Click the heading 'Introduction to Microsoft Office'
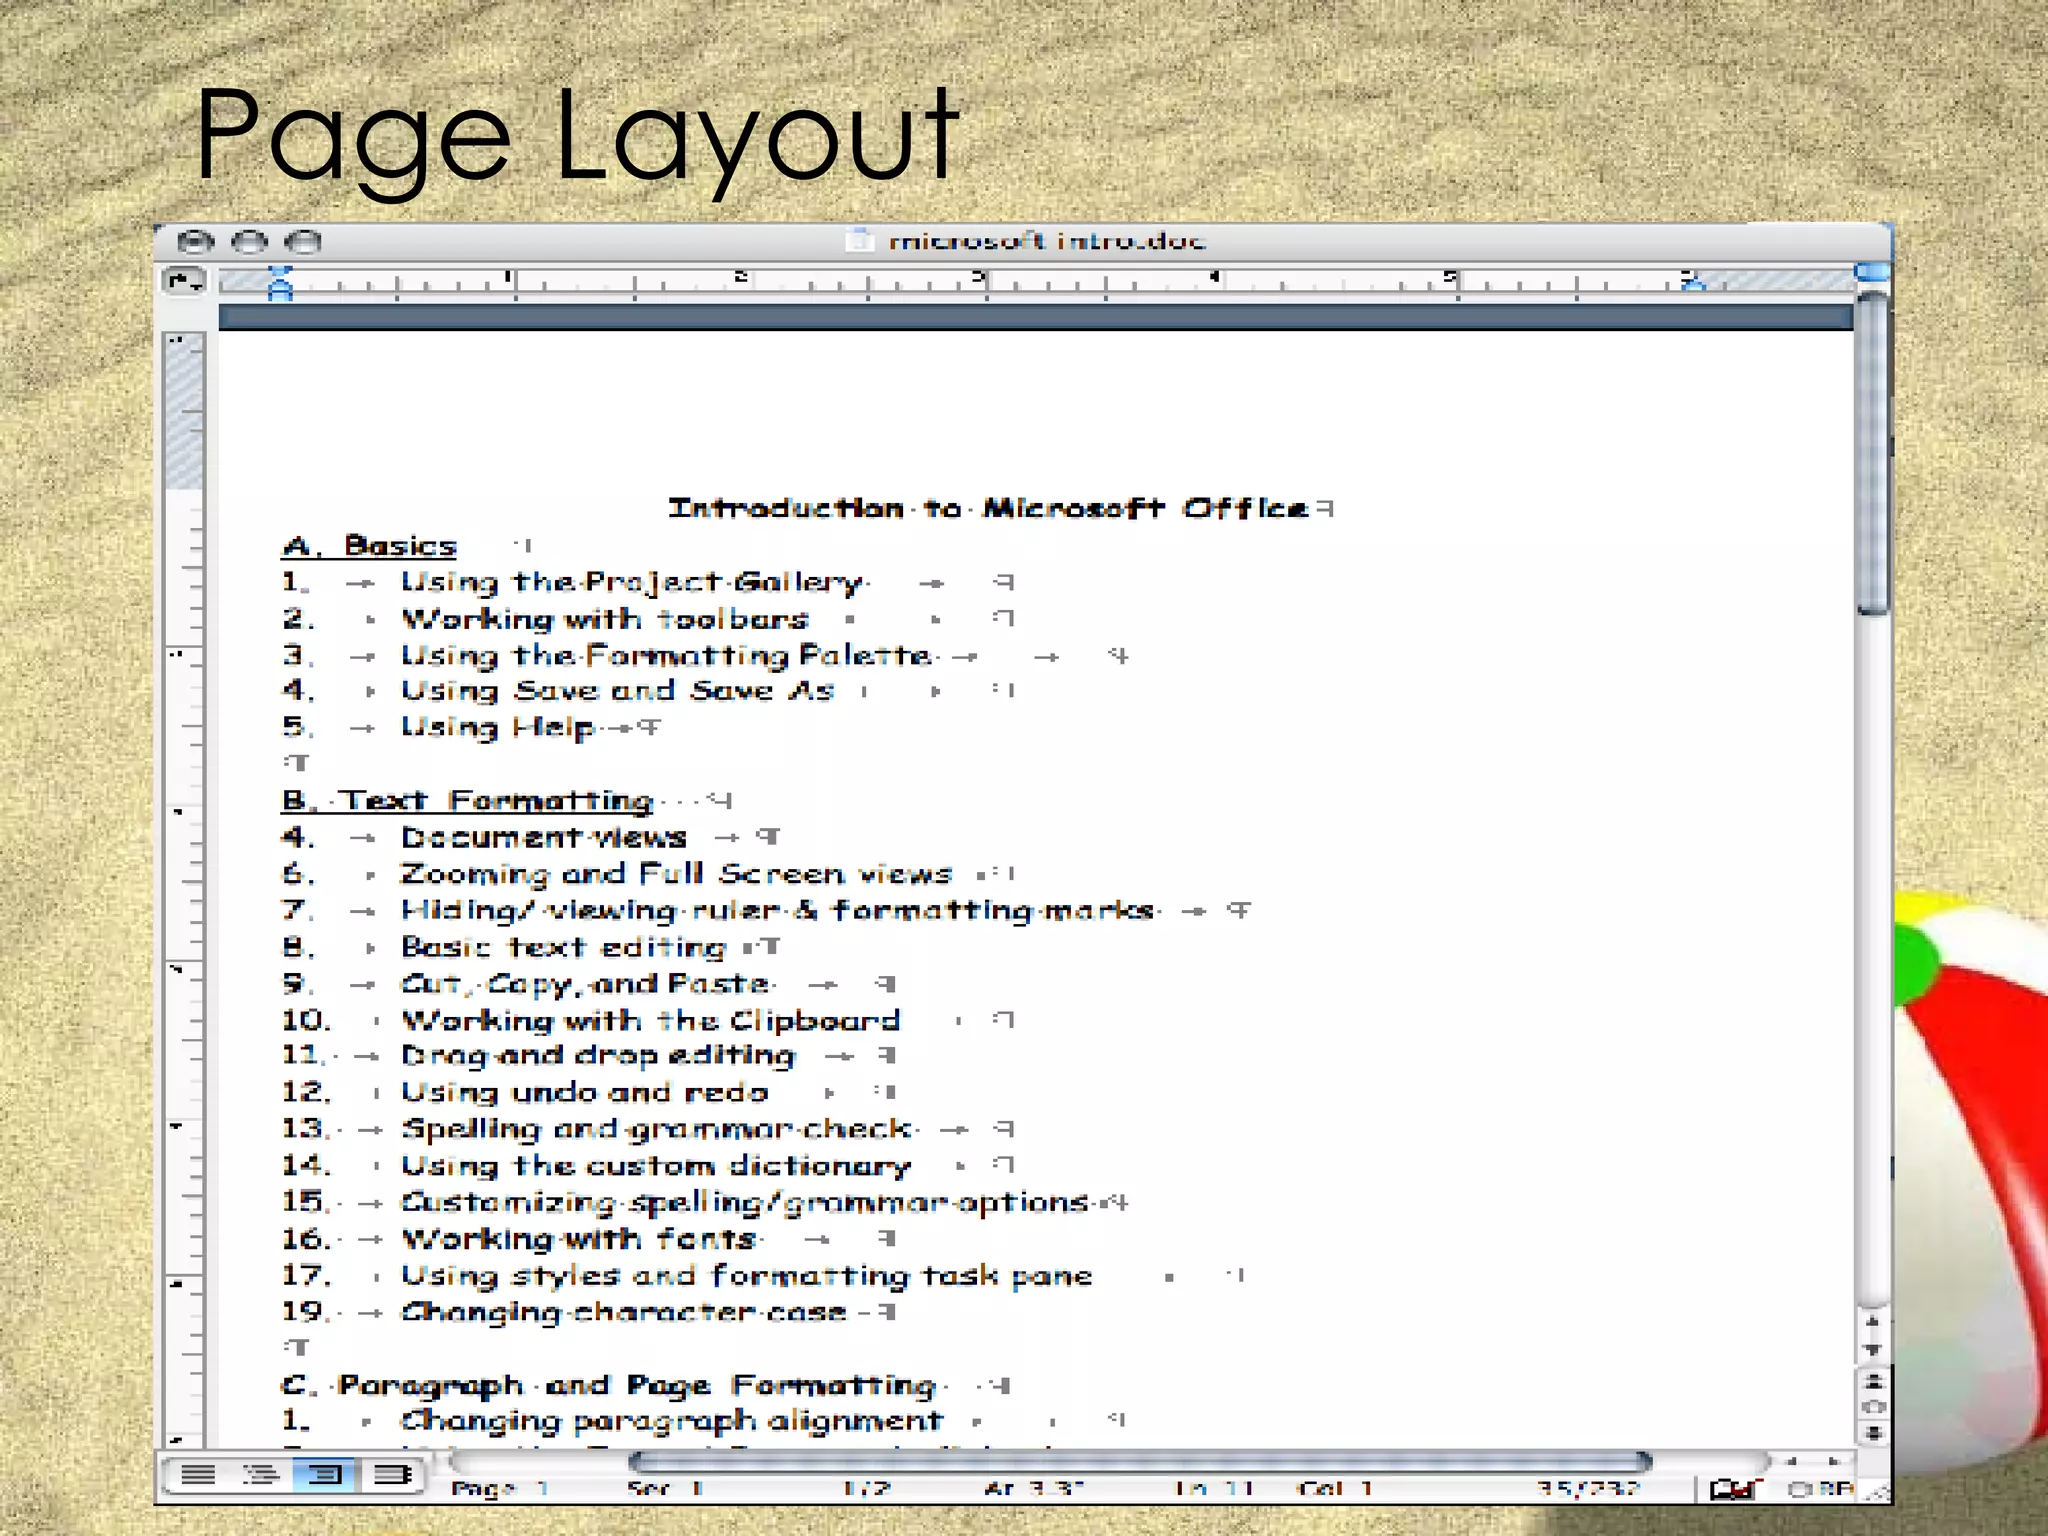This screenshot has height=1536, width=2048. [x=989, y=509]
